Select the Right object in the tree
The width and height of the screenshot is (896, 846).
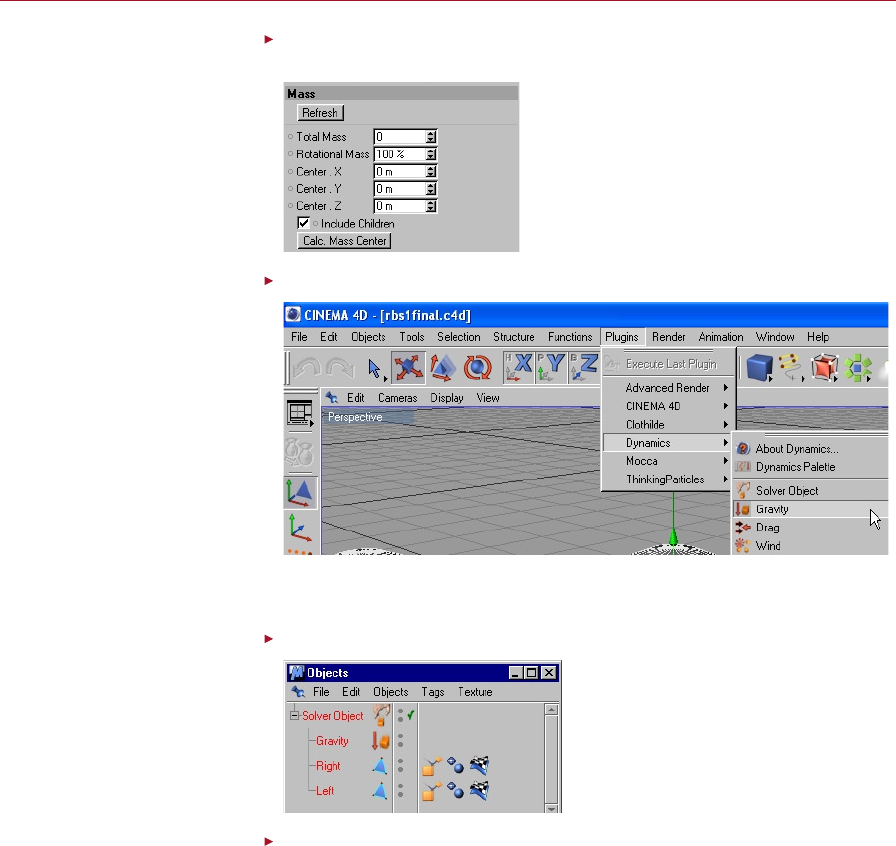[328, 765]
